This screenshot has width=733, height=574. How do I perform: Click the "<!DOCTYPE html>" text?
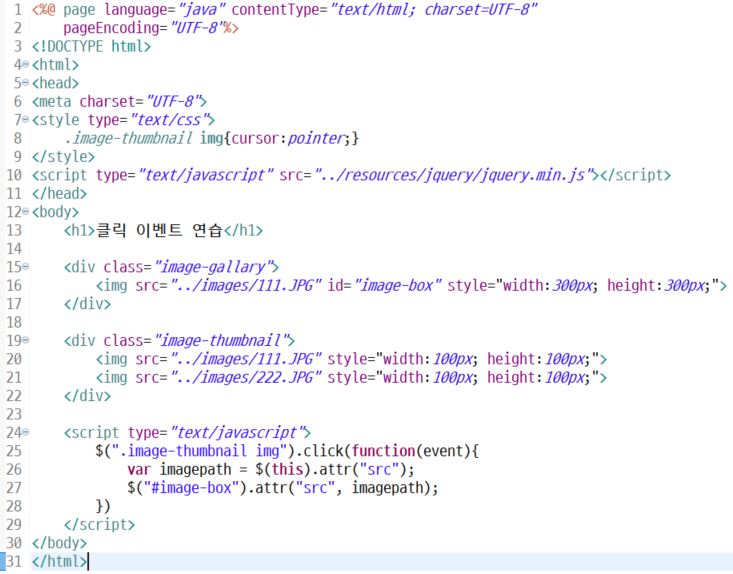pos(91,46)
